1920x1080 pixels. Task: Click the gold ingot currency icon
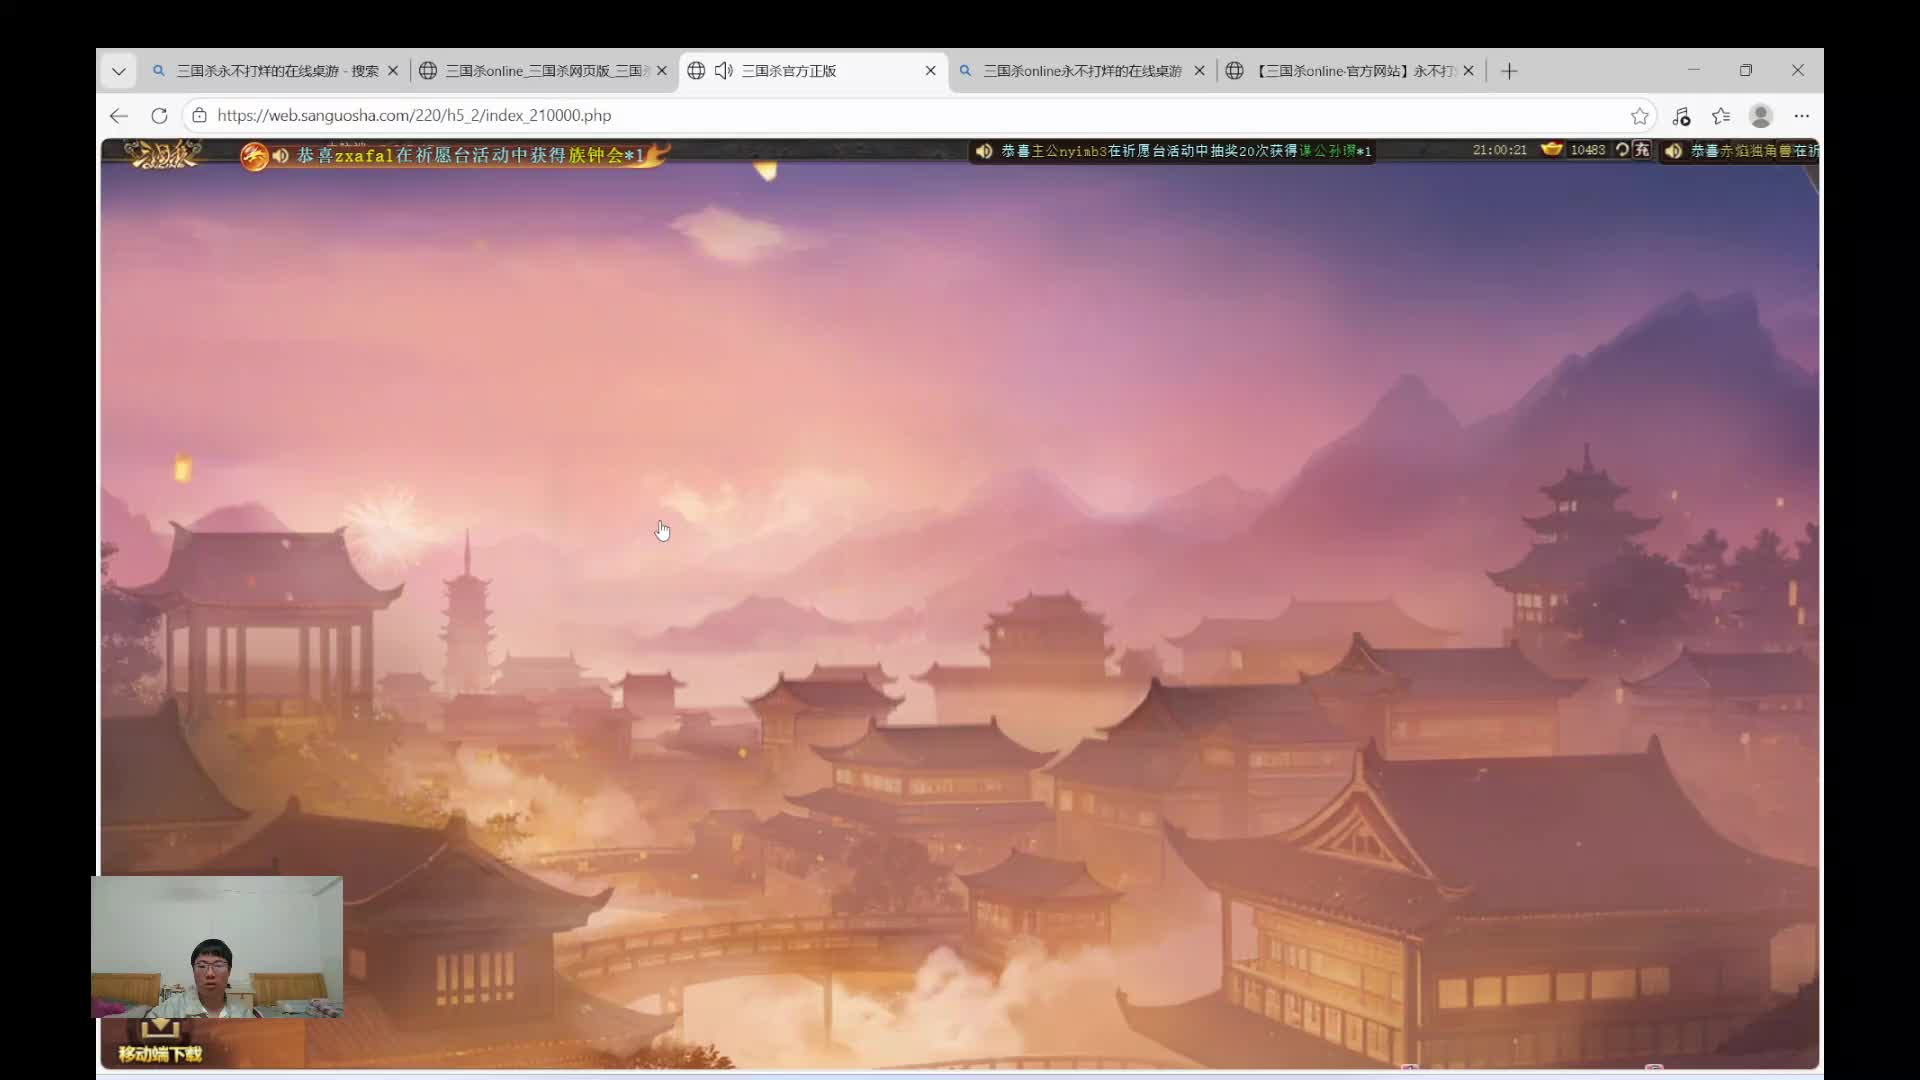point(1551,150)
